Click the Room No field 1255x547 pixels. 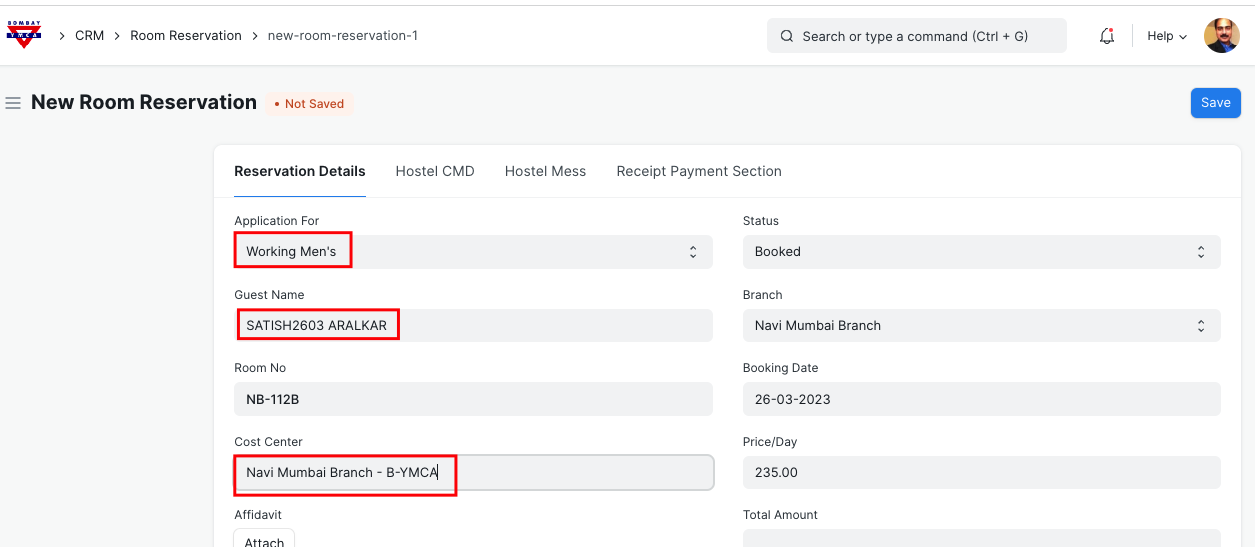[x=473, y=399]
